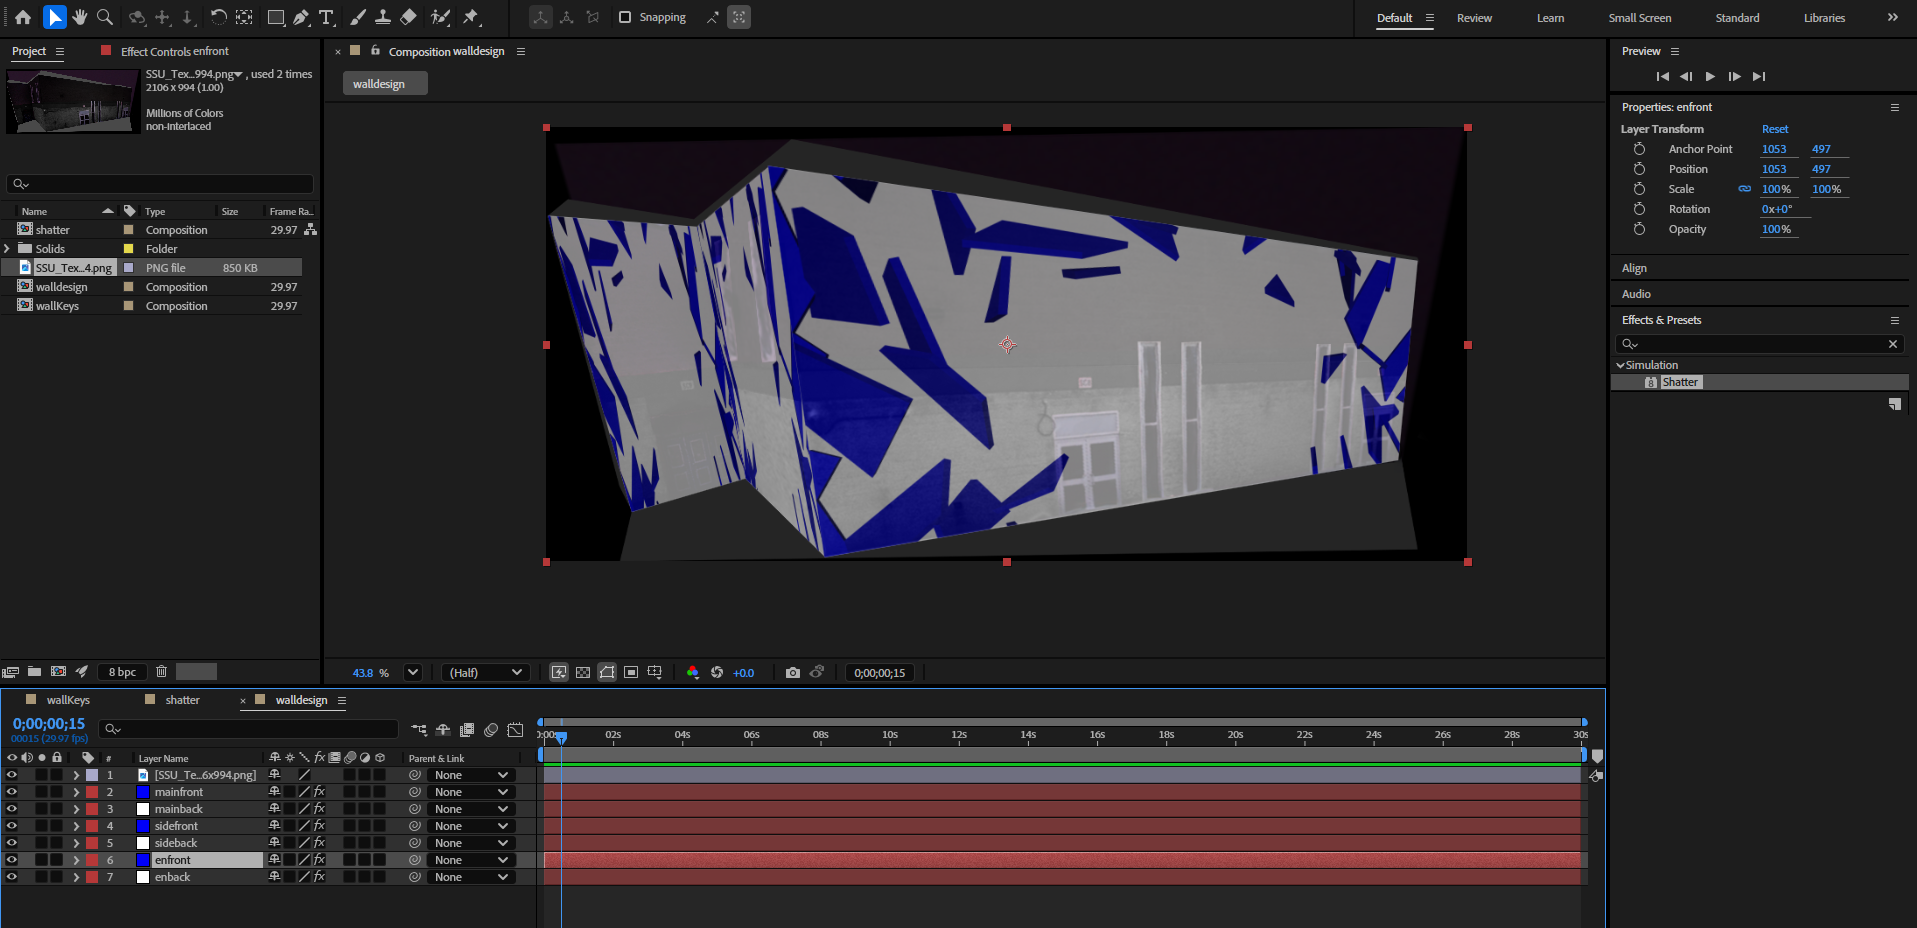
Task: Switch to the shatter timeline tab
Action: [181, 699]
